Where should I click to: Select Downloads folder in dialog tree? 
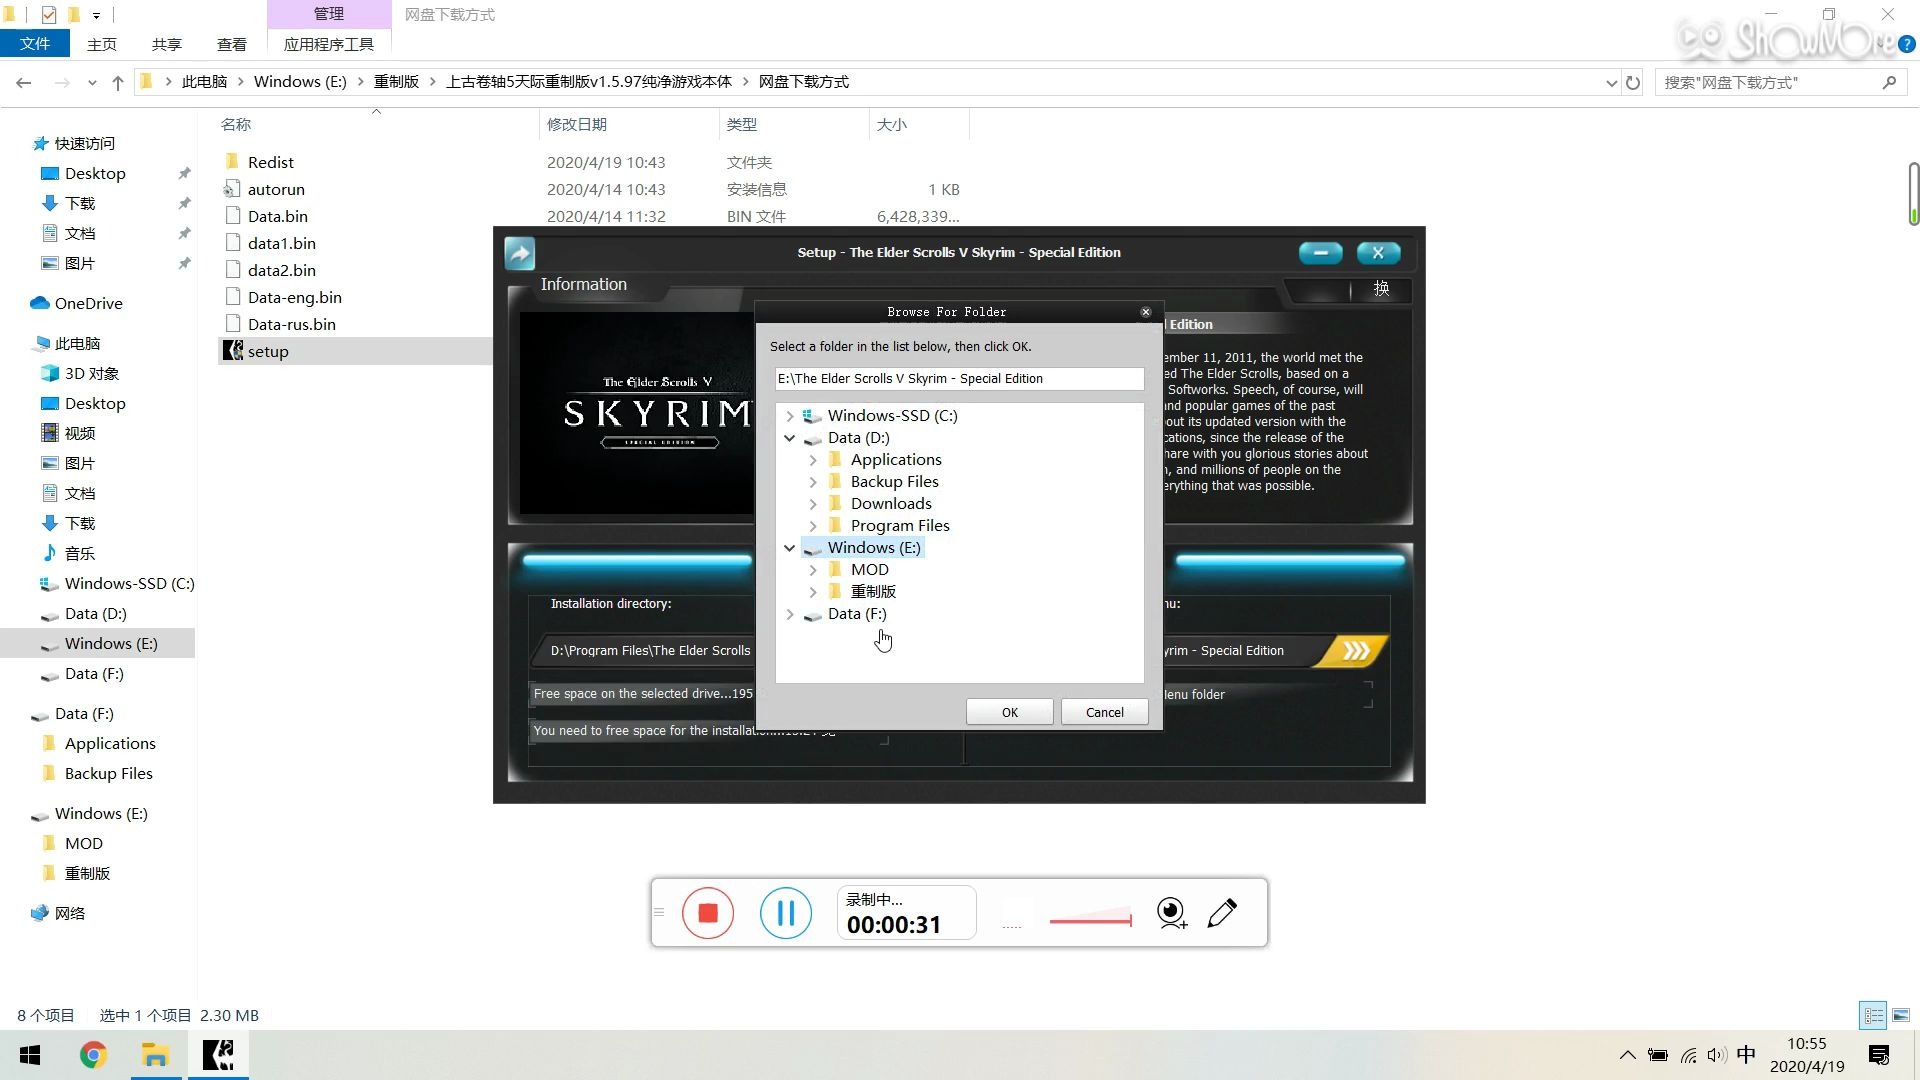(890, 504)
